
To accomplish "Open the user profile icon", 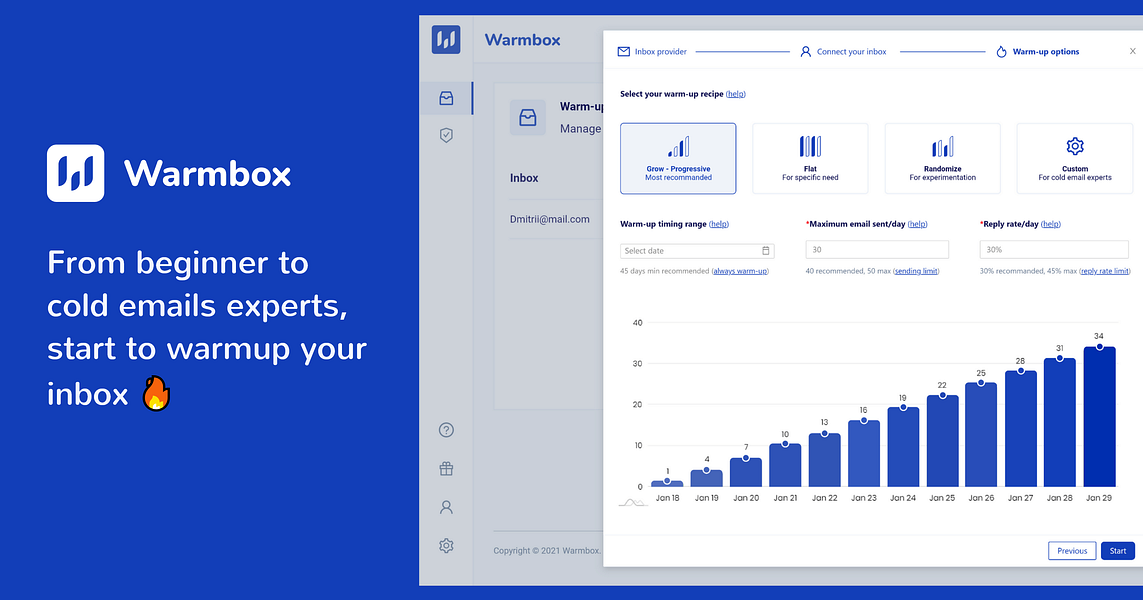I will point(446,507).
